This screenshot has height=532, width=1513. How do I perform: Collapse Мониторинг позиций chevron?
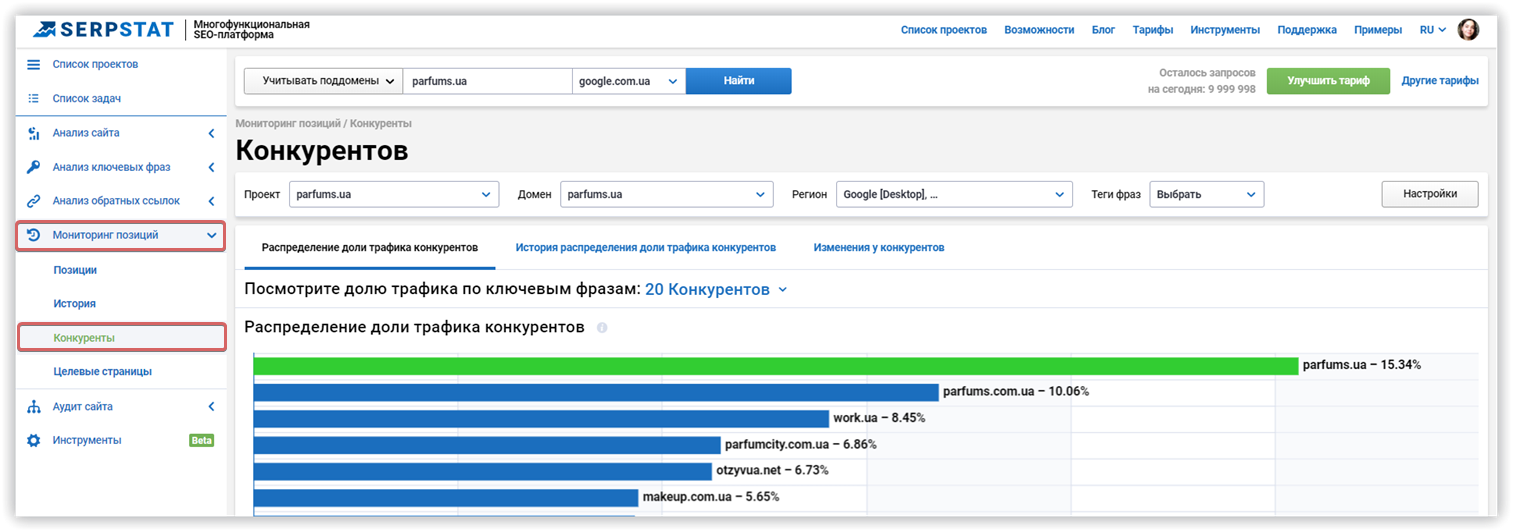211,236
